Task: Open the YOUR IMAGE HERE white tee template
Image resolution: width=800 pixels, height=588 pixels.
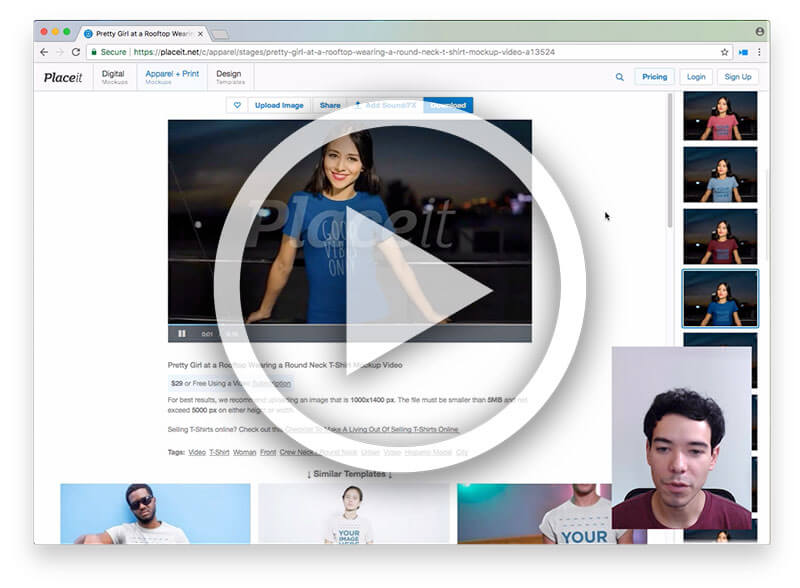Action: coord(354,513)
